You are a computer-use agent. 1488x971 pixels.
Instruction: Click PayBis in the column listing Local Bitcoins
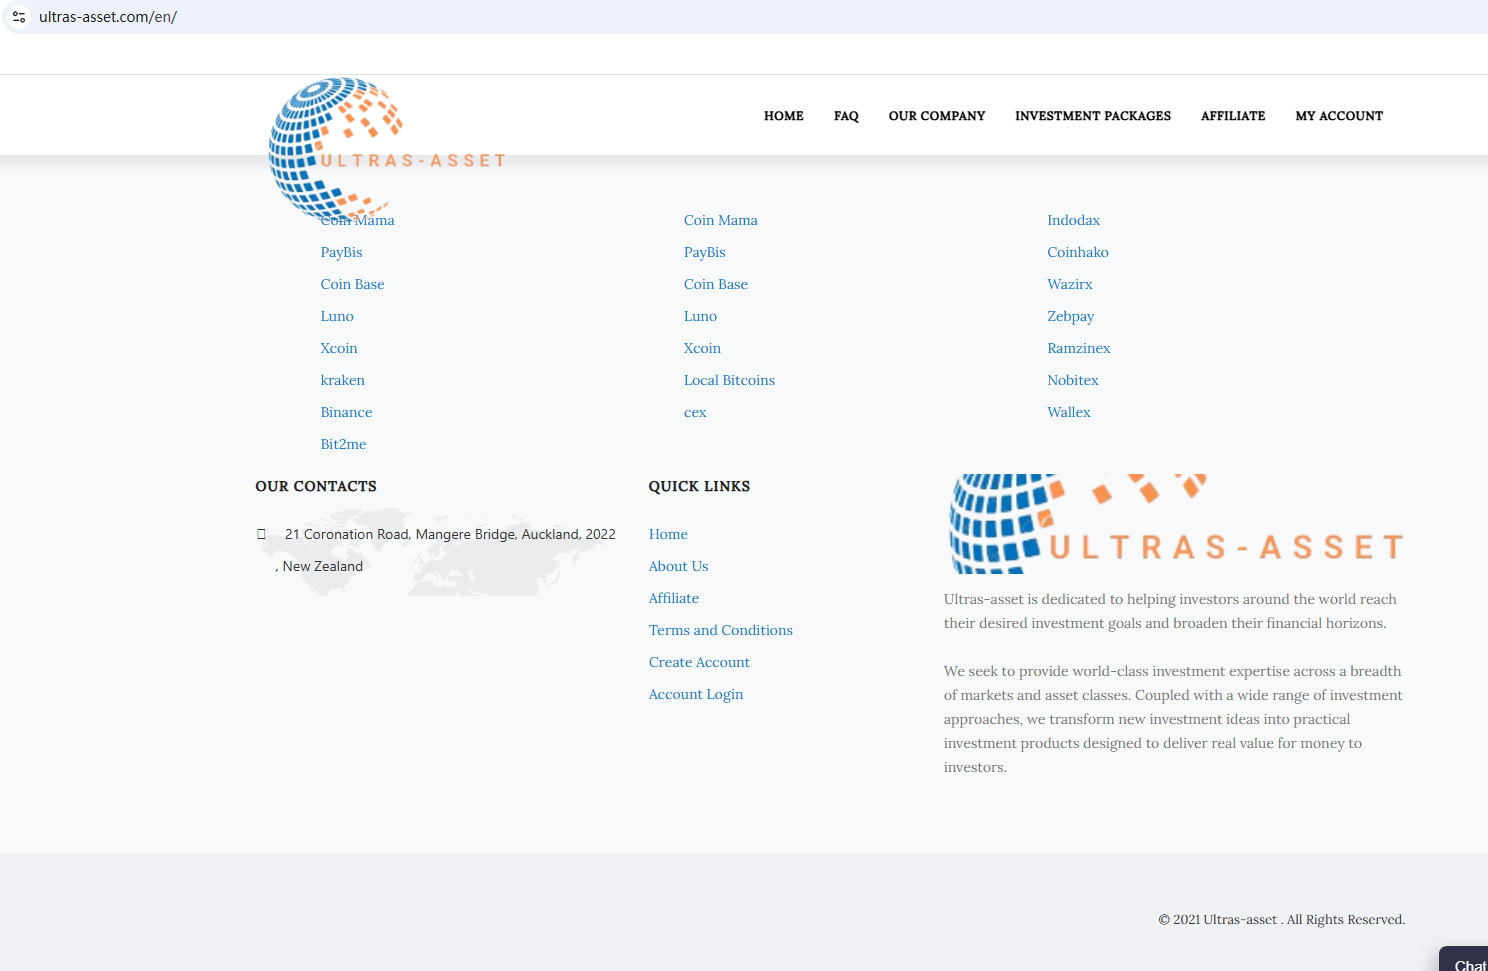(x=705, y=252)
